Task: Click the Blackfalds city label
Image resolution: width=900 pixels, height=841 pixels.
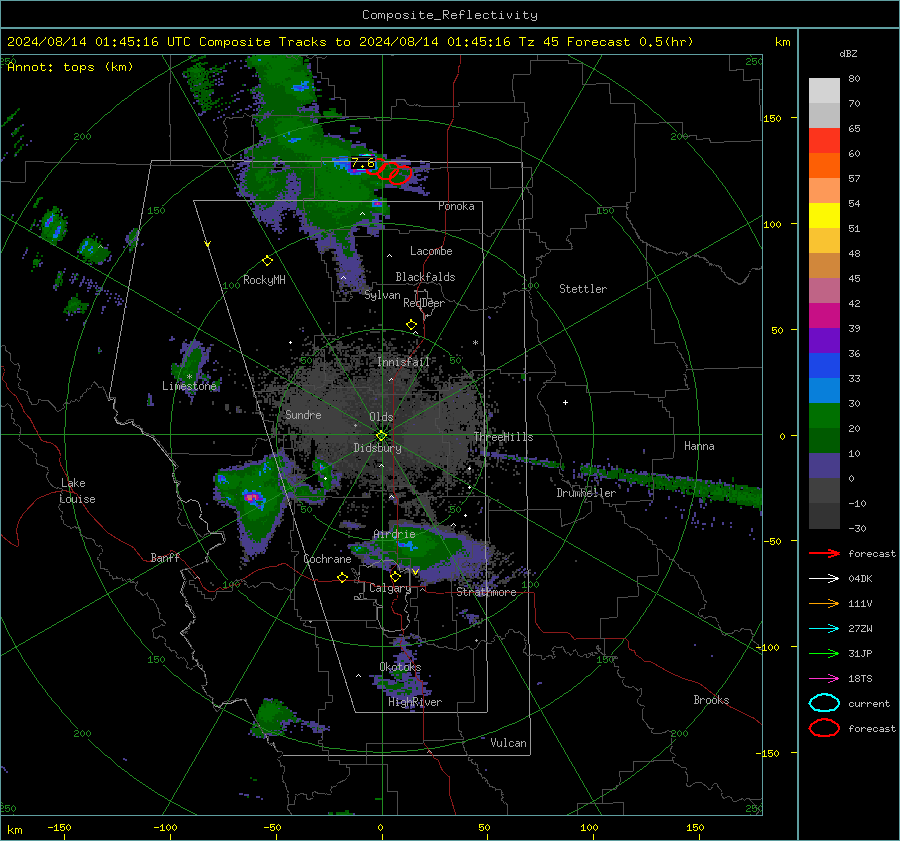Action: [x=425, y=277]
